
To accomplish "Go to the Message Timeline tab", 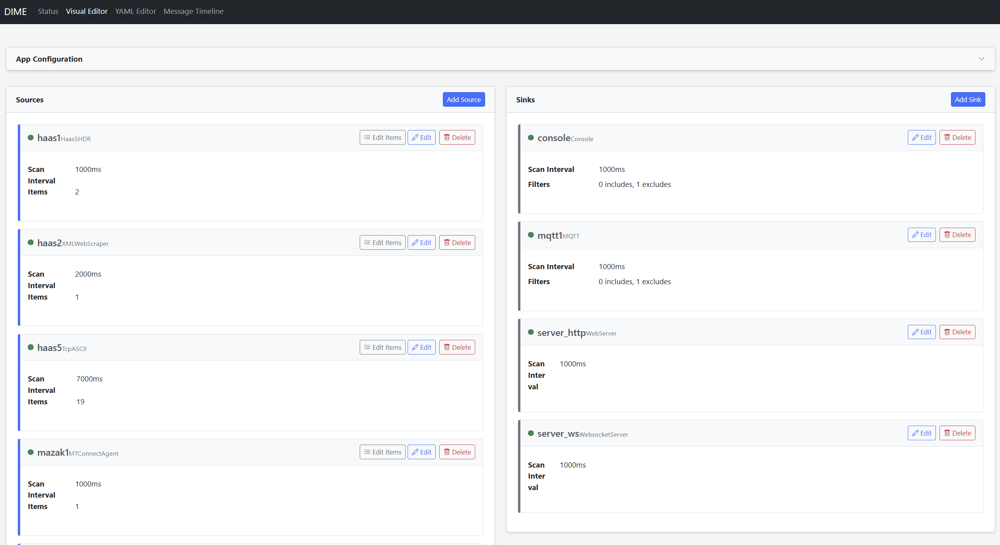I will (x=193, y=12).
